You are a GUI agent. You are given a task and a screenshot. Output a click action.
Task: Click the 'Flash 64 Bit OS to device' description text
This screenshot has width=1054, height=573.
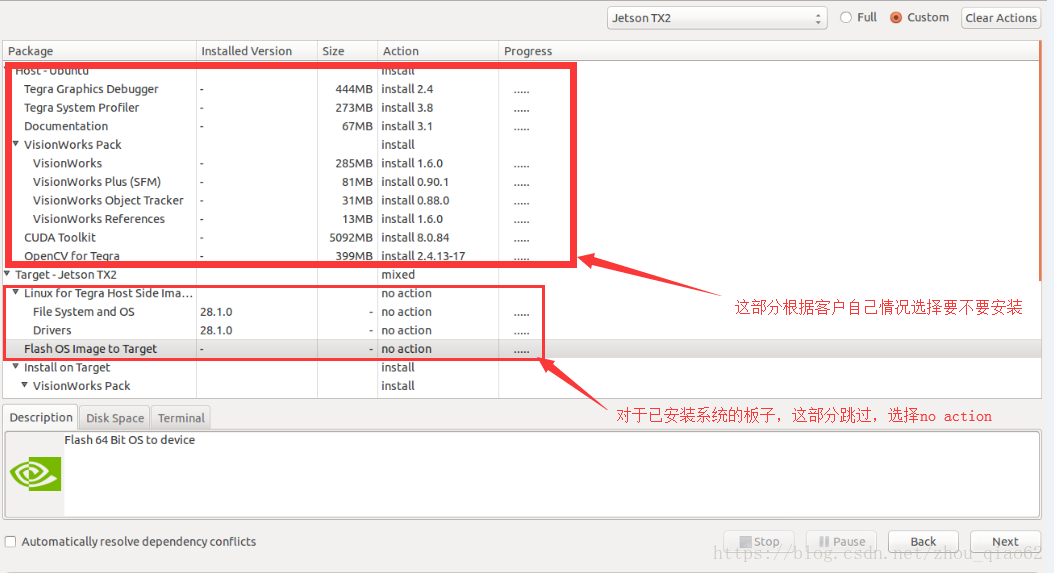tap(130, 440)
